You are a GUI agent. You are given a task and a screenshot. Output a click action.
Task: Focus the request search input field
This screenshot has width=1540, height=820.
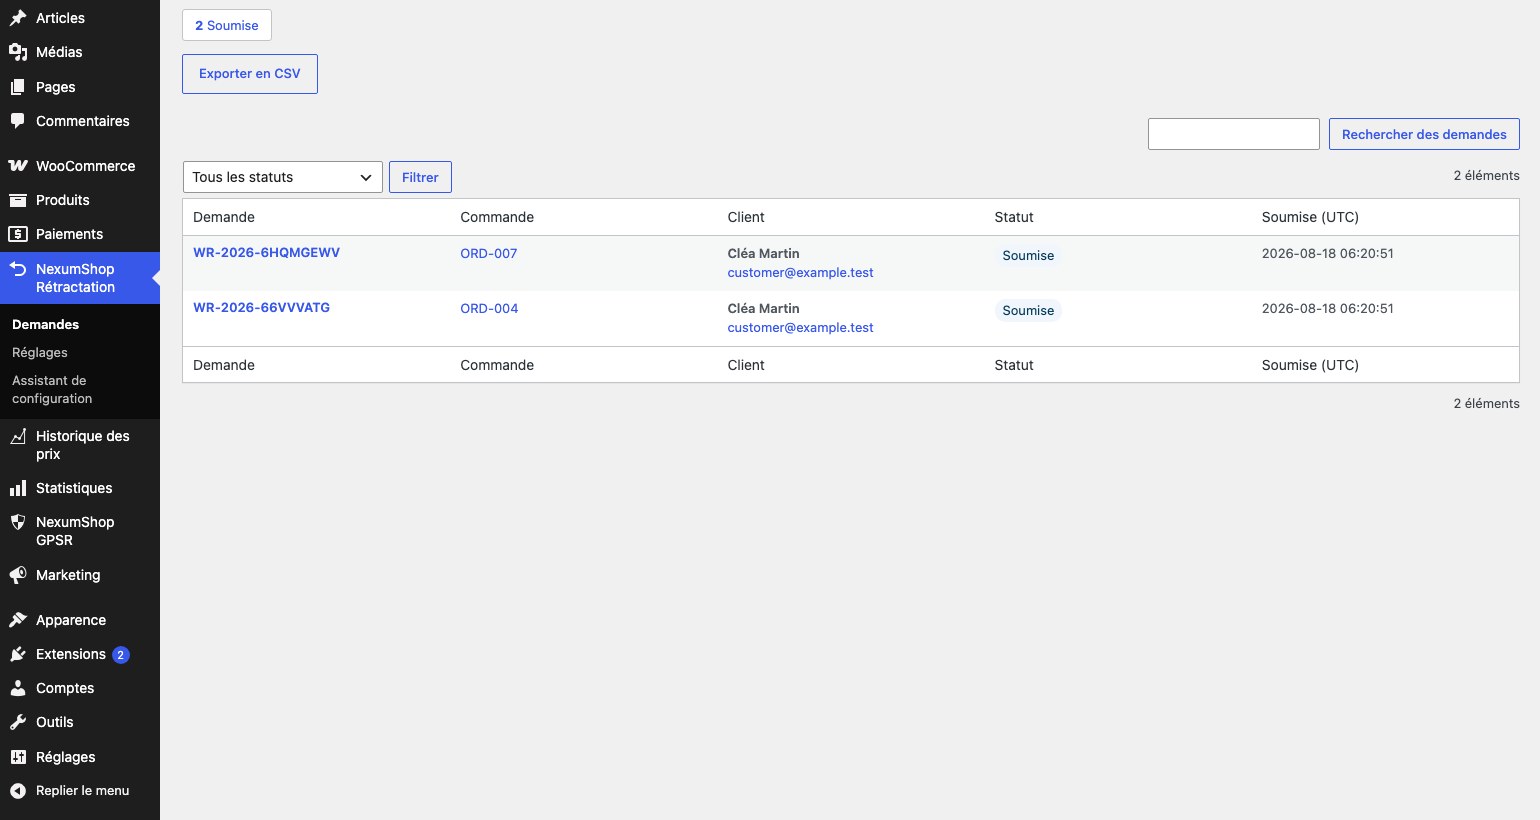click(1234, 134)
